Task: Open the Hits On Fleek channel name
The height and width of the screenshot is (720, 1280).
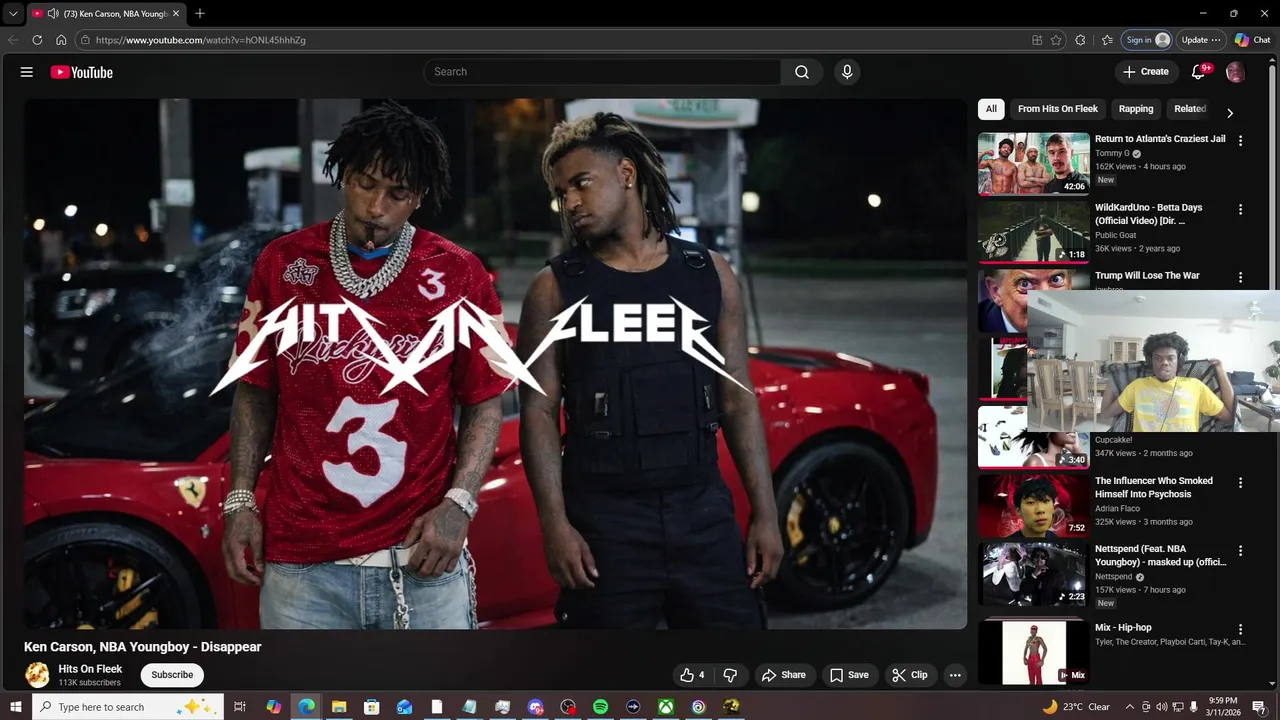Action: pos(90,669)
